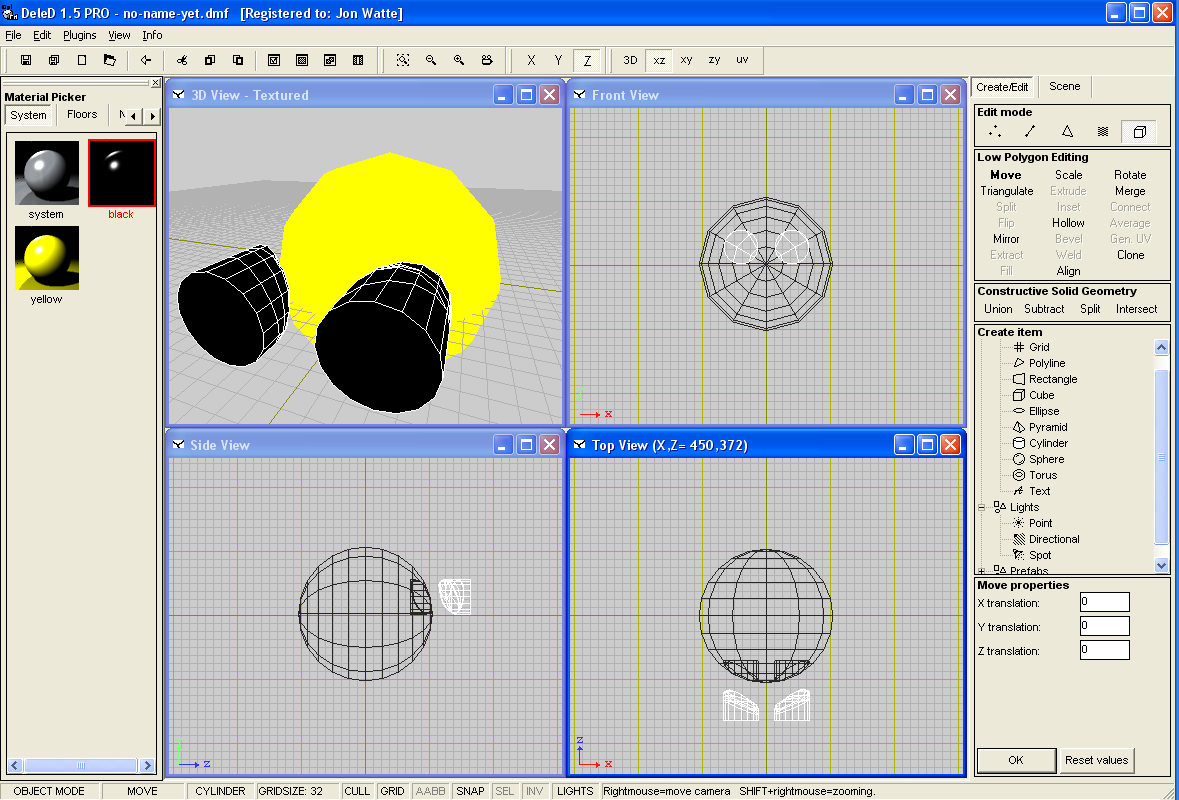Select Edge edit mode icon
Viewport: 1179px width, 800px height.
pos(1030,131)
